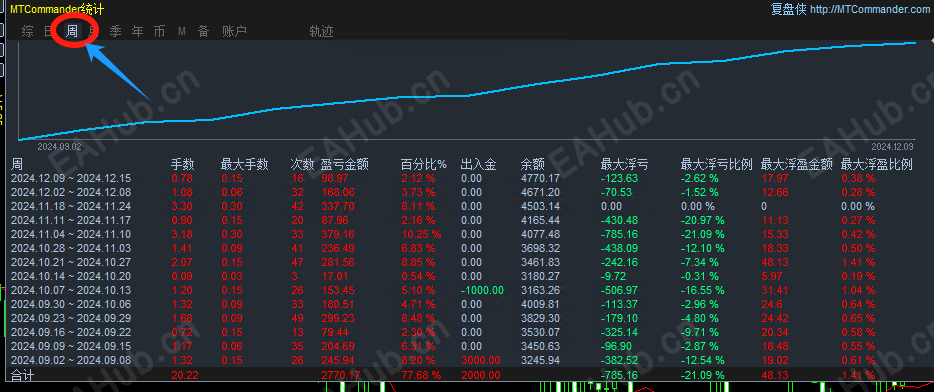Switch to the 年 yearly tab

[138, 32]
